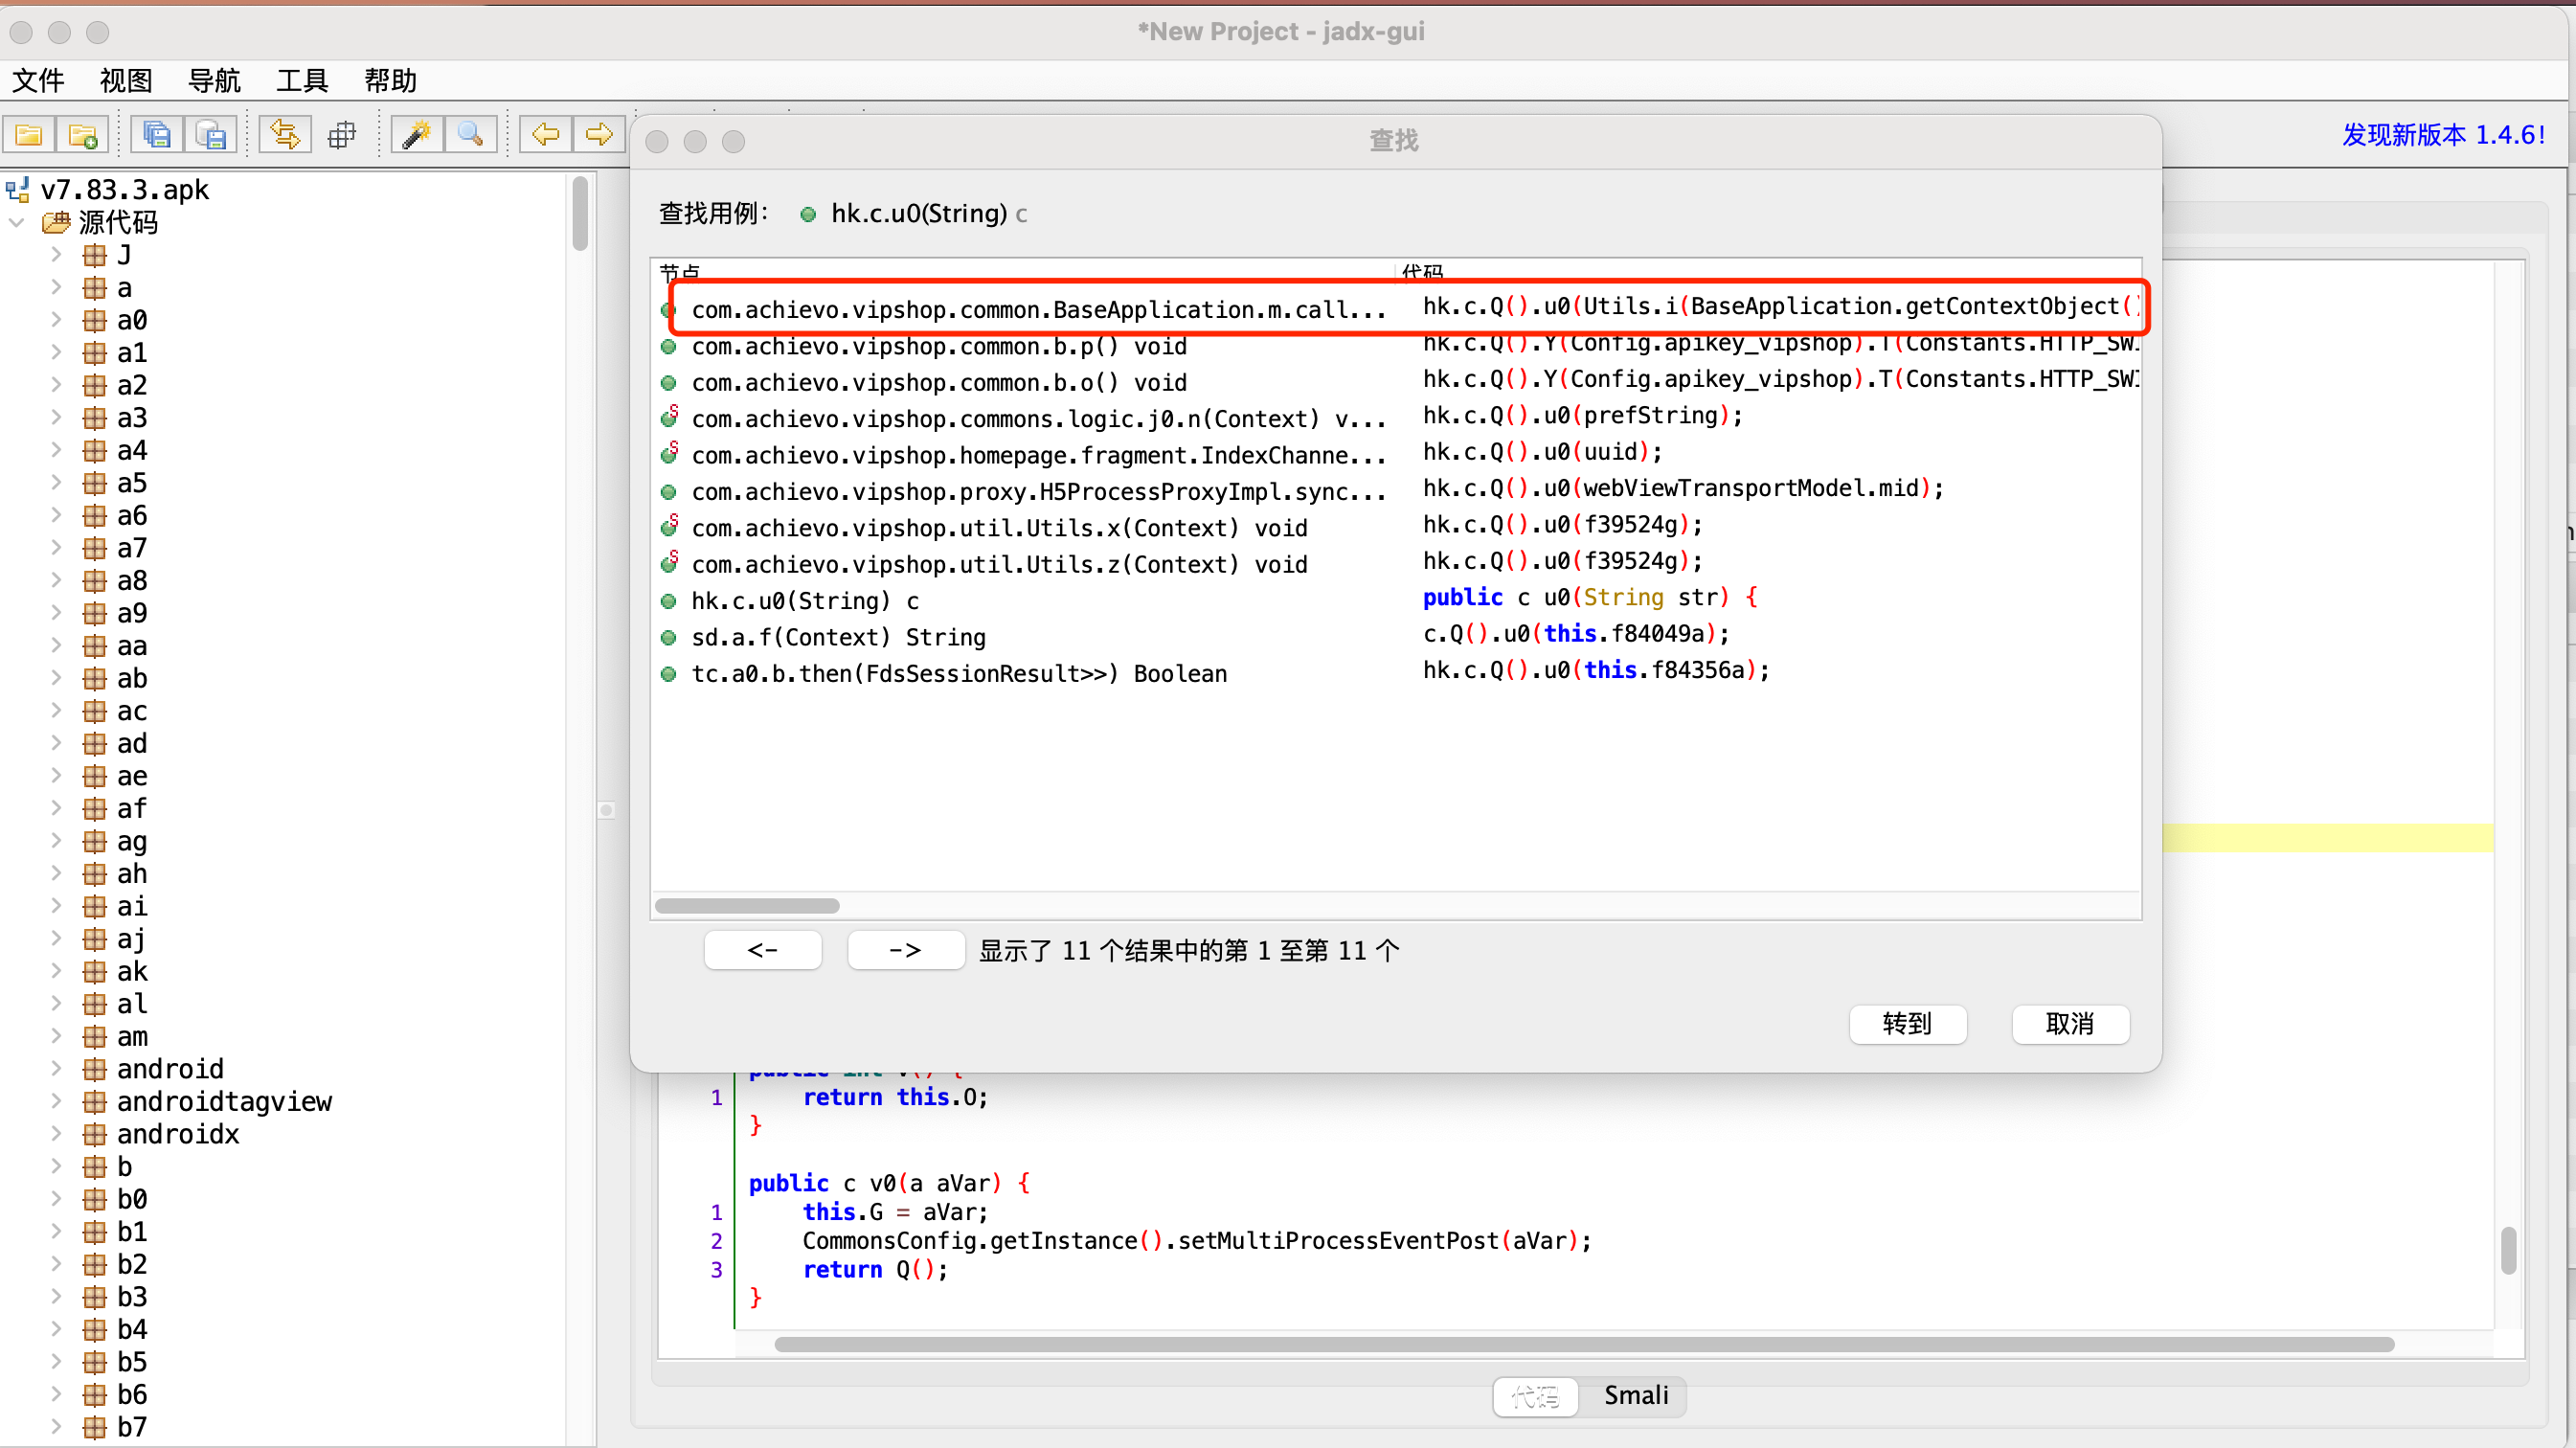Click the 转到 go-to button
2576x1448 pixels.
(1907, 1024)
